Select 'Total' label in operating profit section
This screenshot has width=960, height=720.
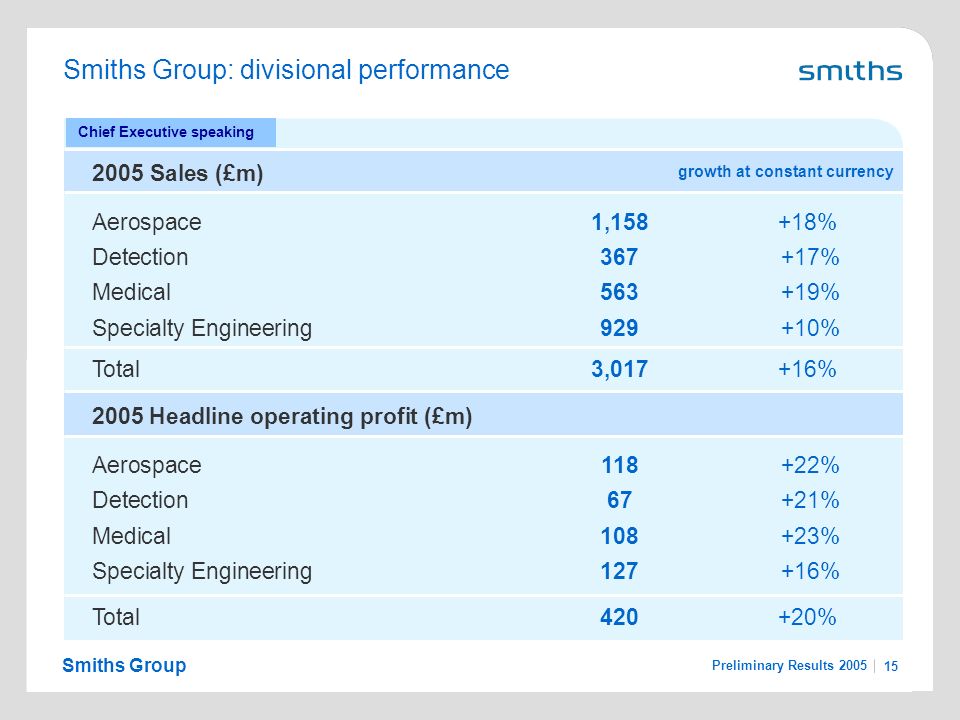(x=116, y=617)
